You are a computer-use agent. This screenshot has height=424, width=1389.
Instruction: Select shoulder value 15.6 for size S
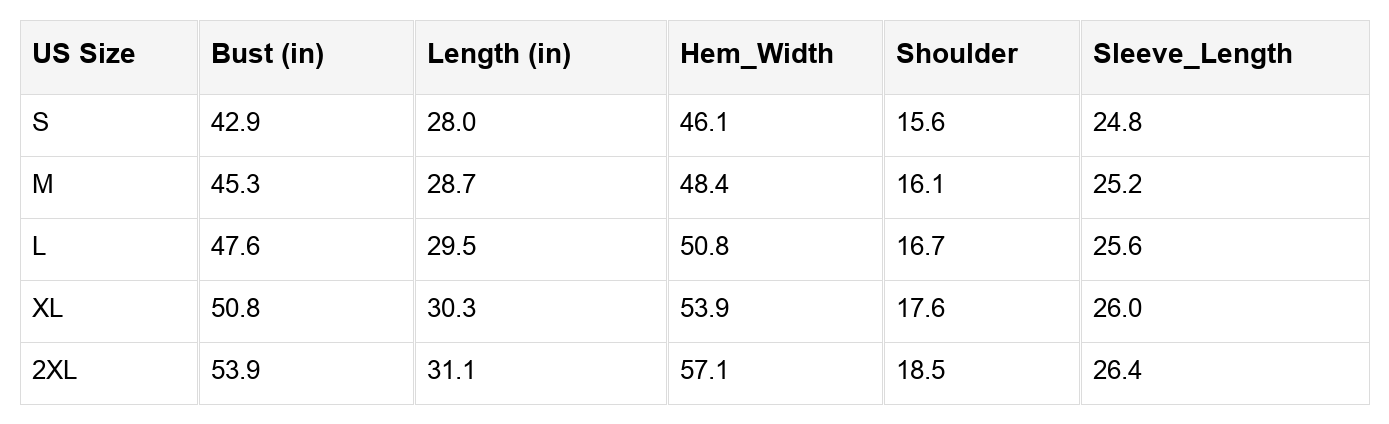920,123
